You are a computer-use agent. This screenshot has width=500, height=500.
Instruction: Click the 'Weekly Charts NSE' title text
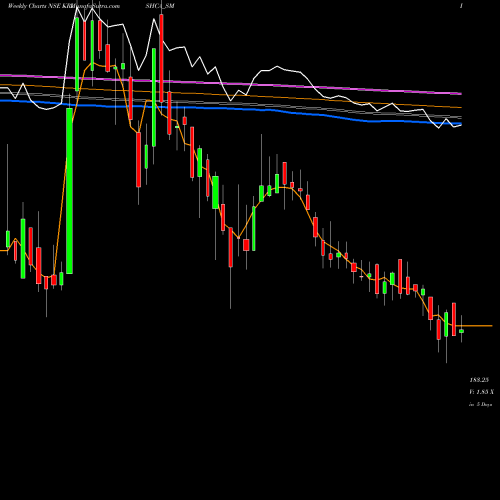[34, 6]
